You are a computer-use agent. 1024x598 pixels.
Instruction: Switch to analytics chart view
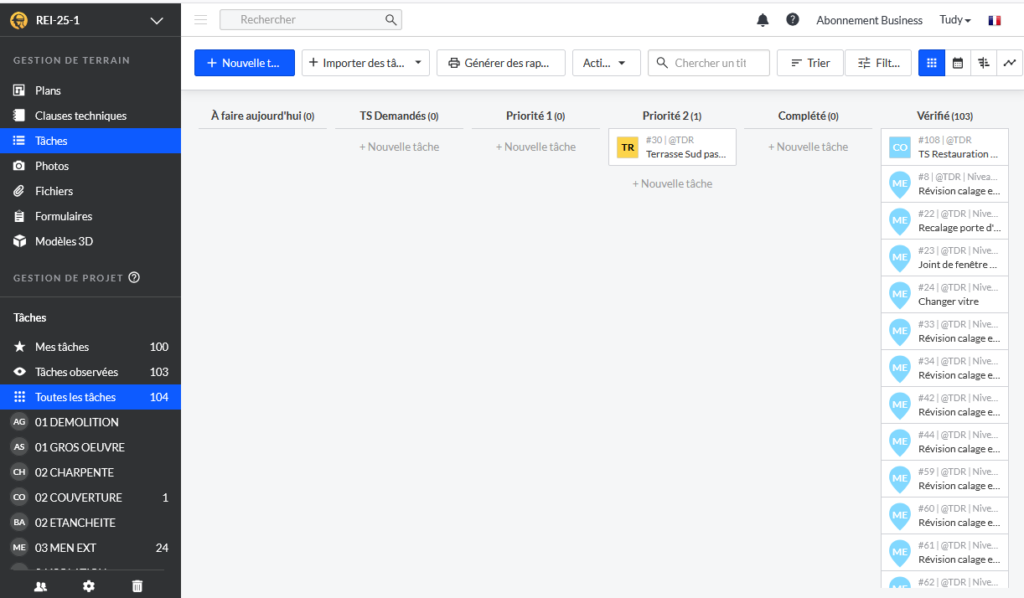click(x=1010, y=63)
